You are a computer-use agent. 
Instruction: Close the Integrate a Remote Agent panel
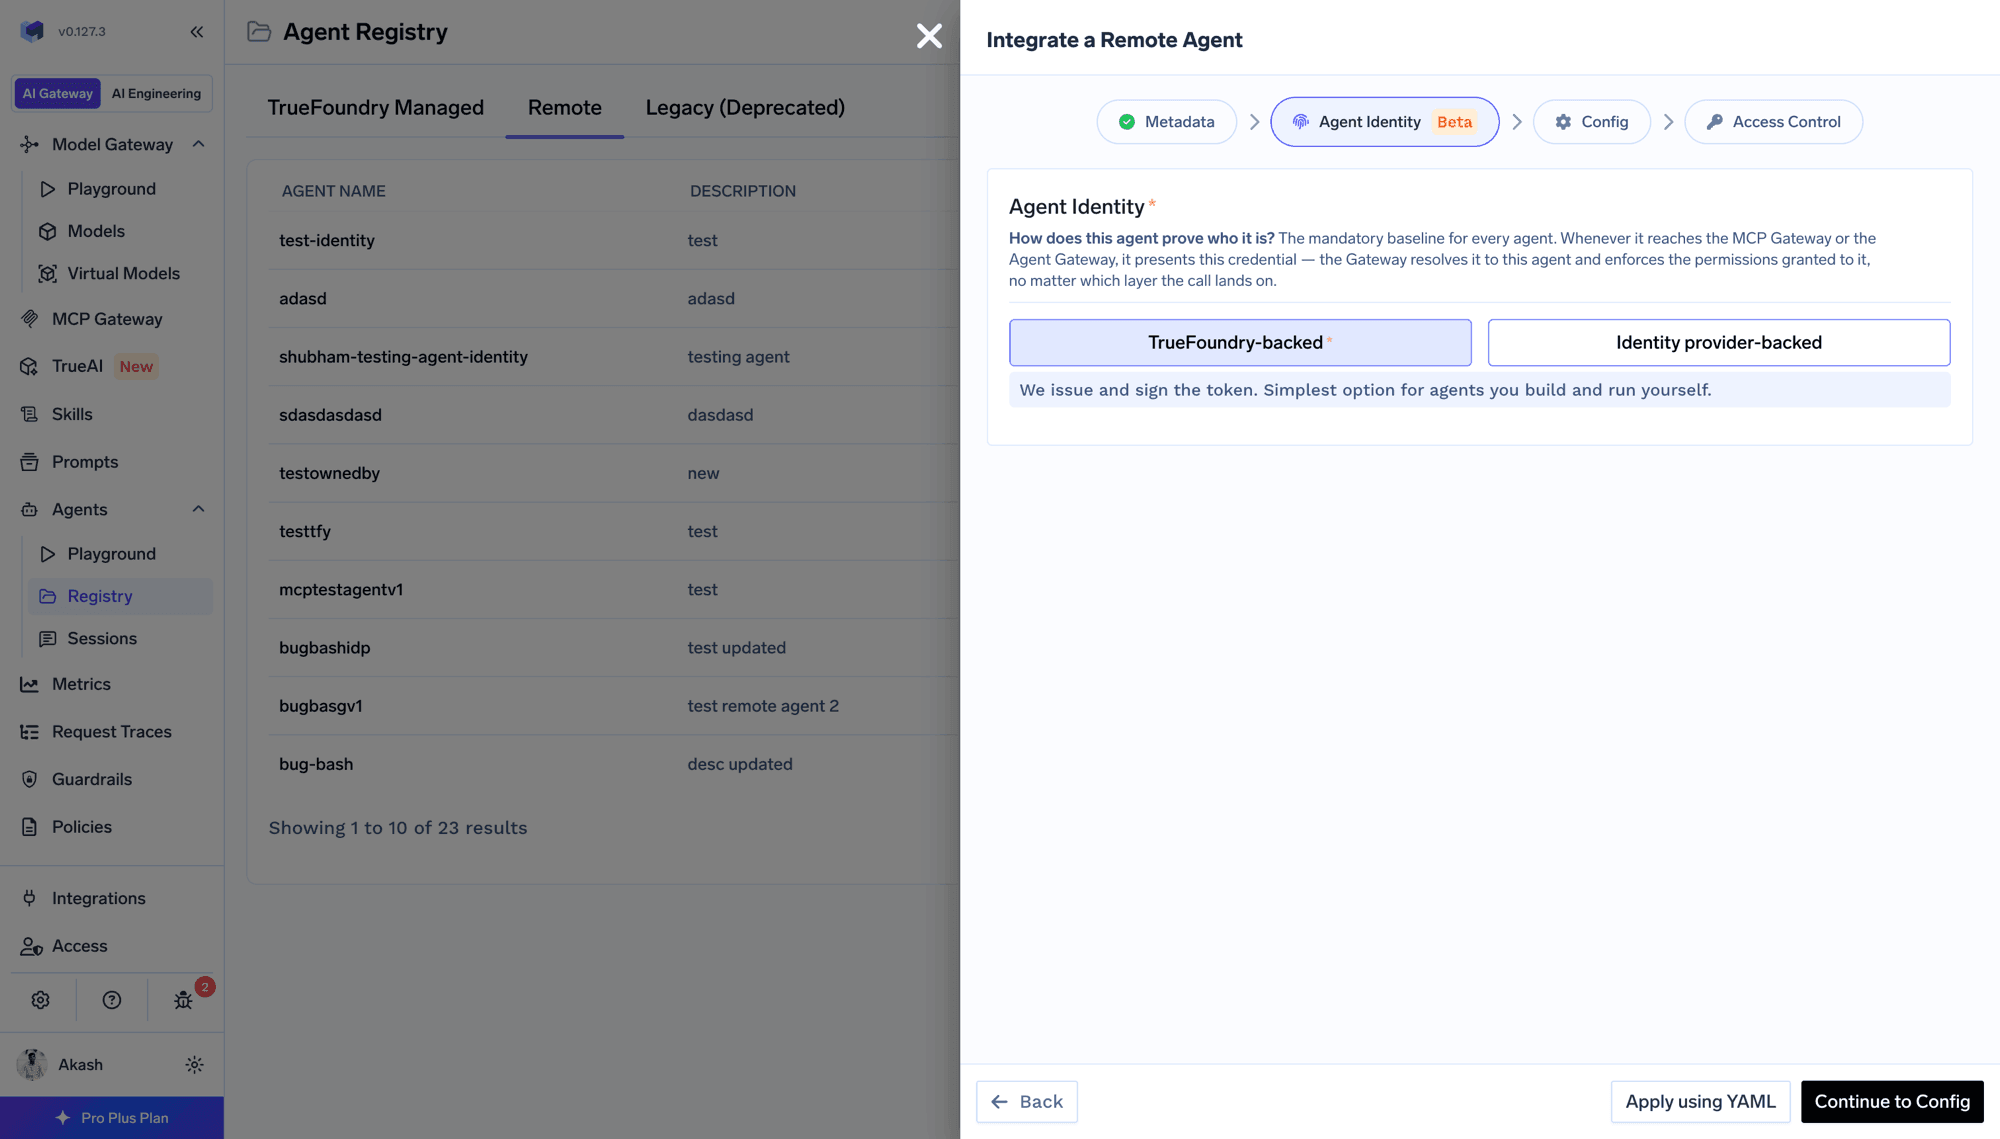click(929, 36)
